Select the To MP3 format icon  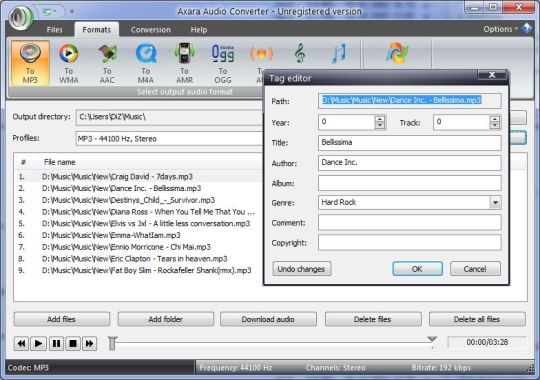[30, 63]
